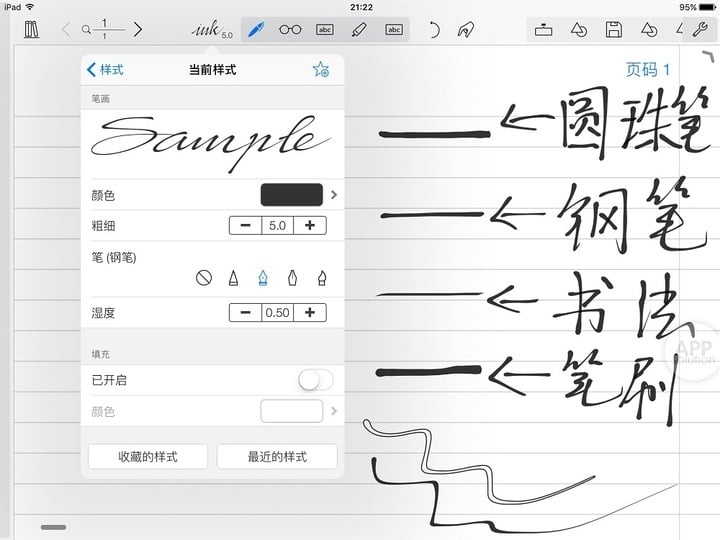This screenshot has height=540, width=720.
Task: Select the second abc text box tool
Action: (x=394, y=30)
